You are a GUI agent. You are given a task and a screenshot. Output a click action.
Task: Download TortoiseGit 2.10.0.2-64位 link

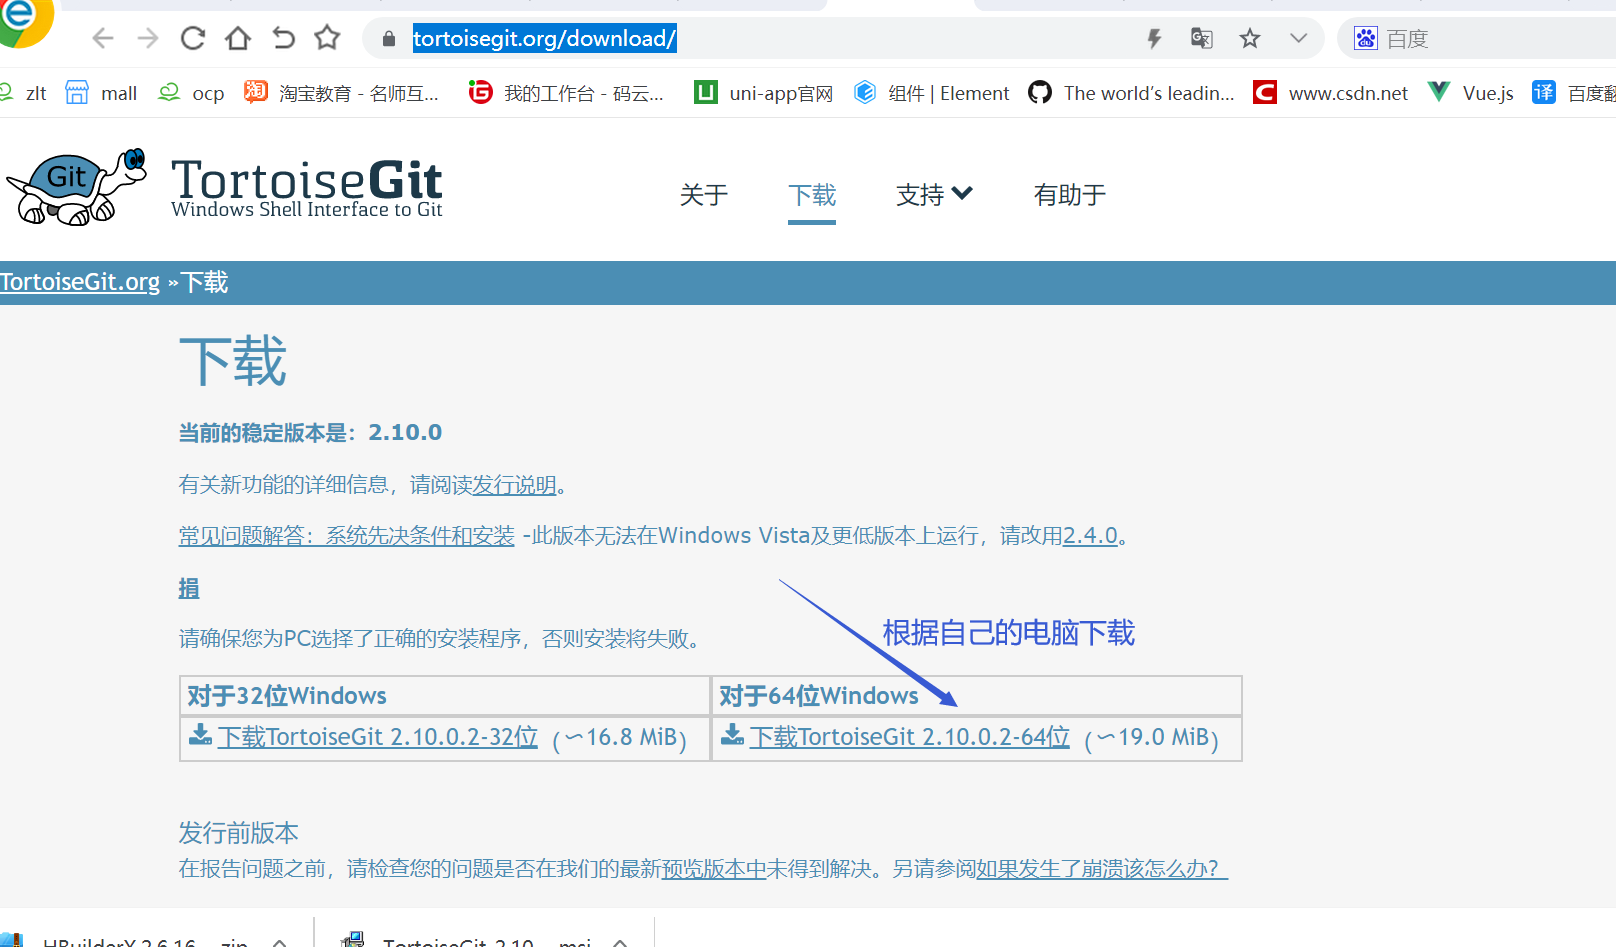(910, 737)
